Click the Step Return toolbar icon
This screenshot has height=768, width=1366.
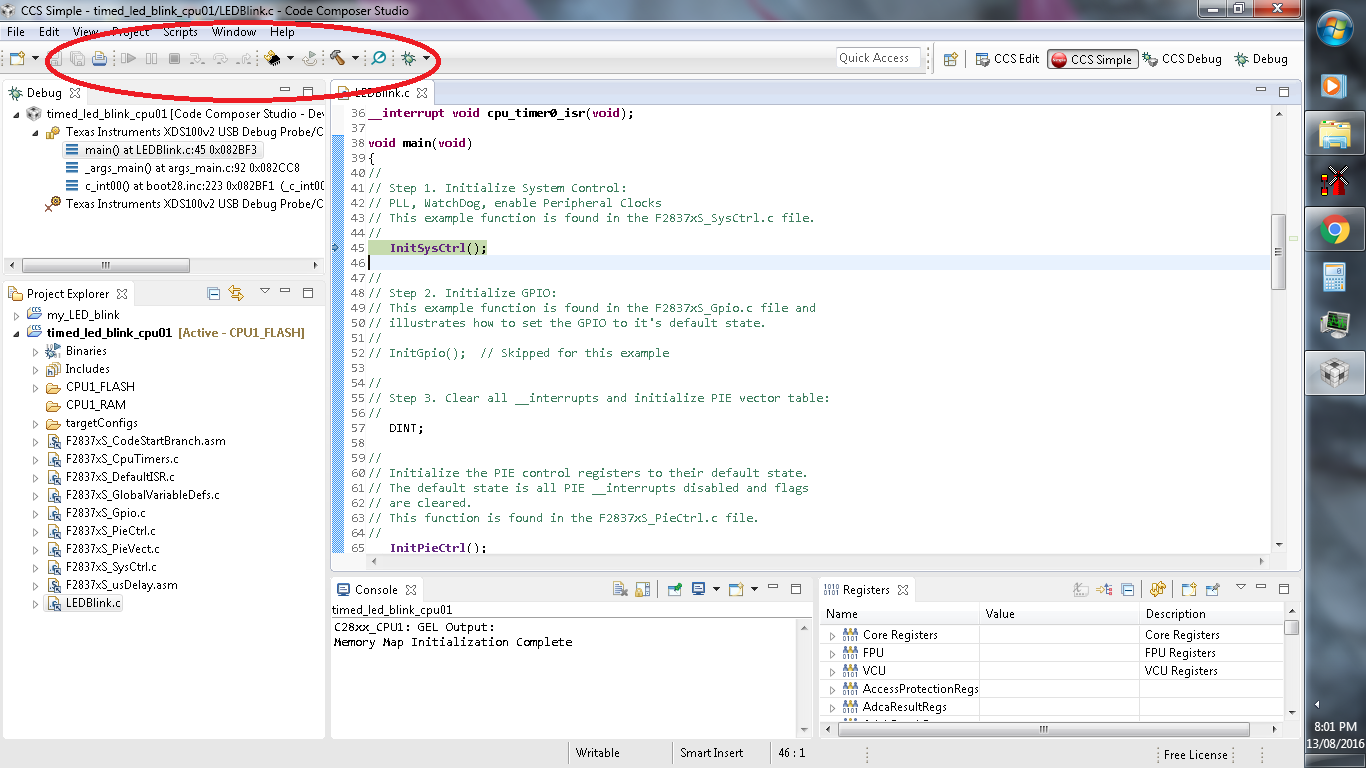tap(243, 59)
